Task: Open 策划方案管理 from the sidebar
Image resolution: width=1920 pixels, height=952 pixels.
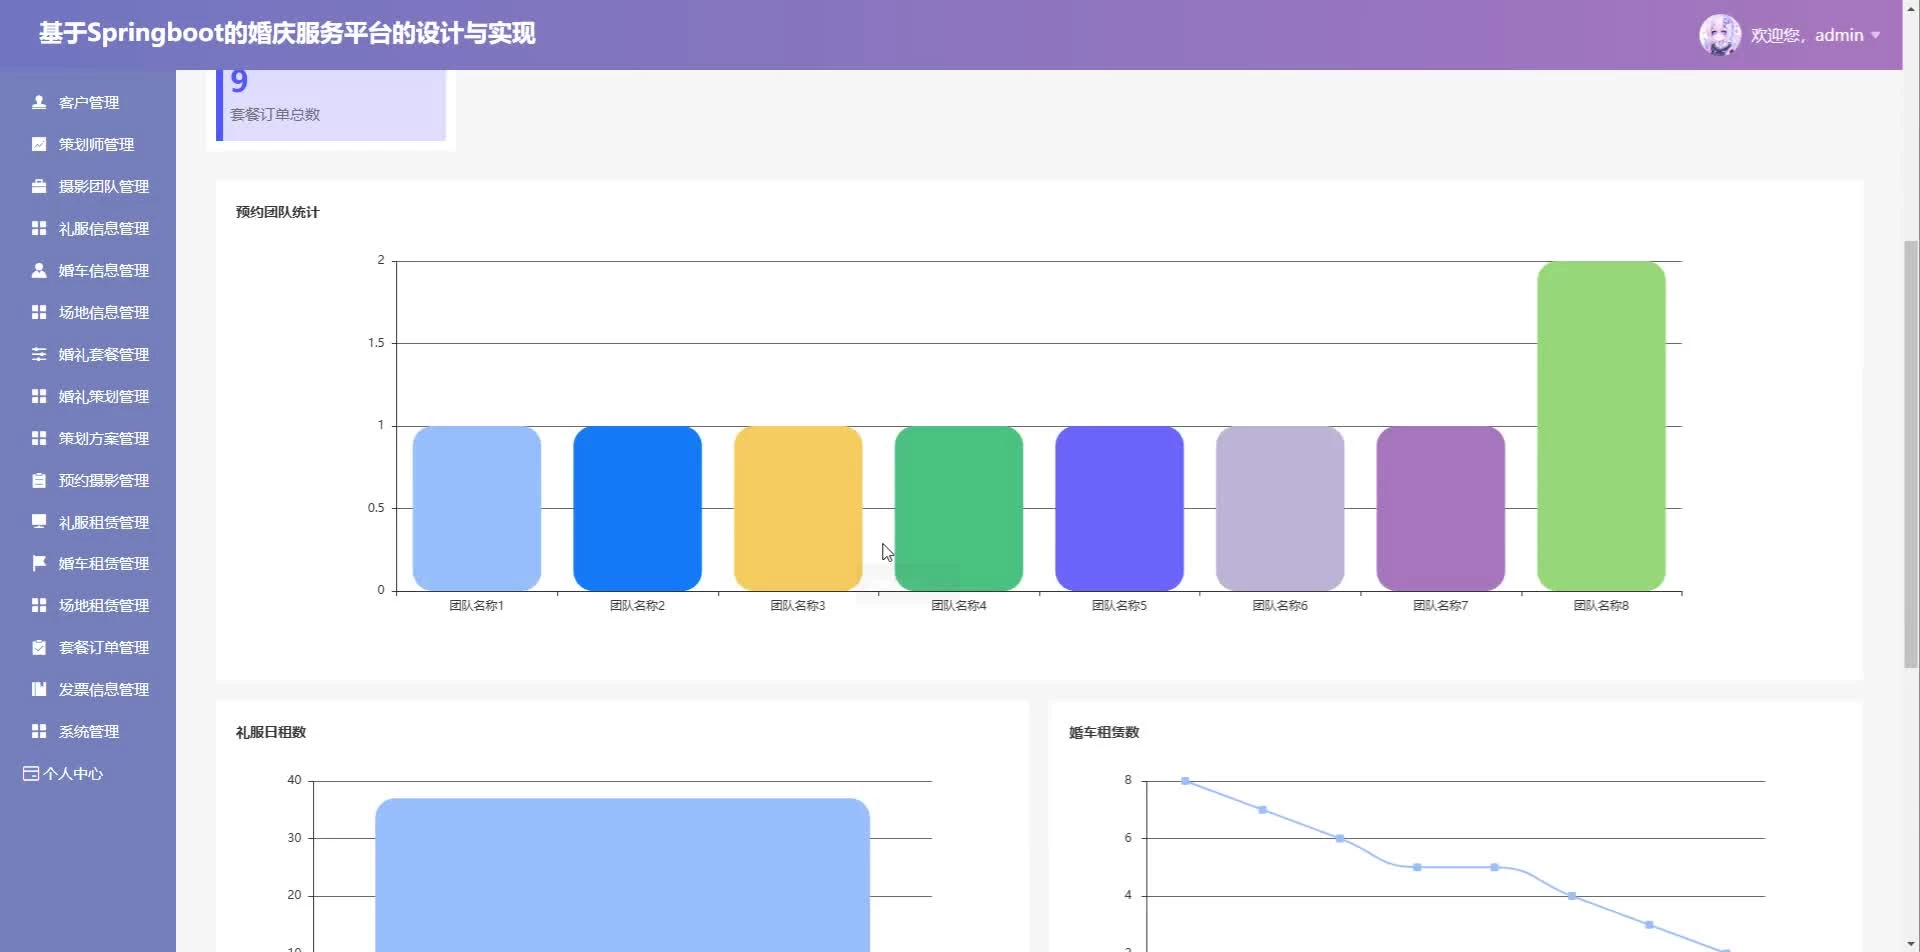Action: click(x=103, y=438)
